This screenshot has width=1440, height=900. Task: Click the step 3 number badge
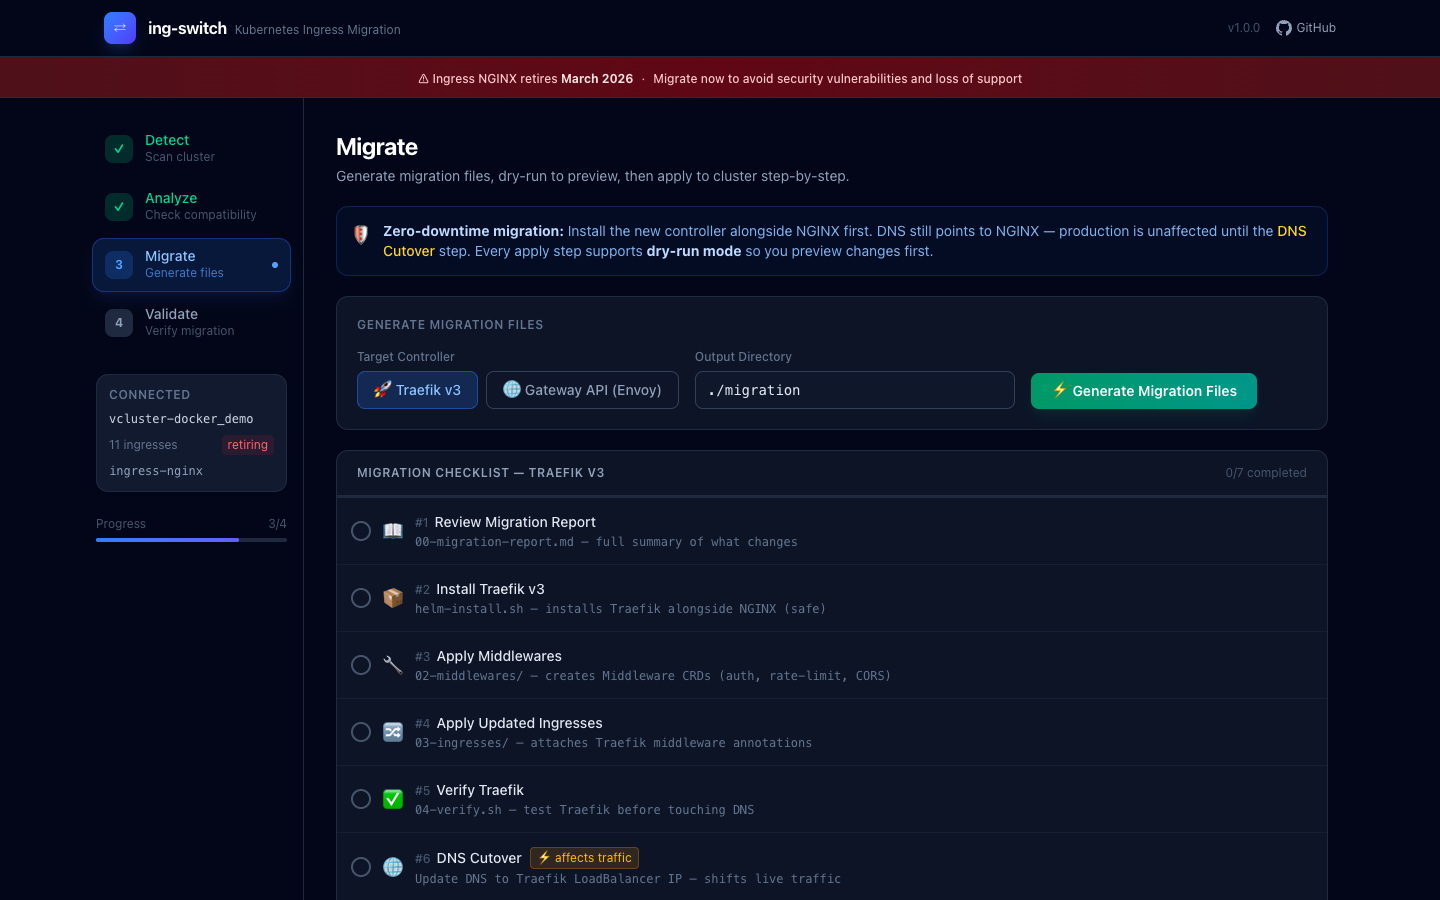[x=119, y=265]
